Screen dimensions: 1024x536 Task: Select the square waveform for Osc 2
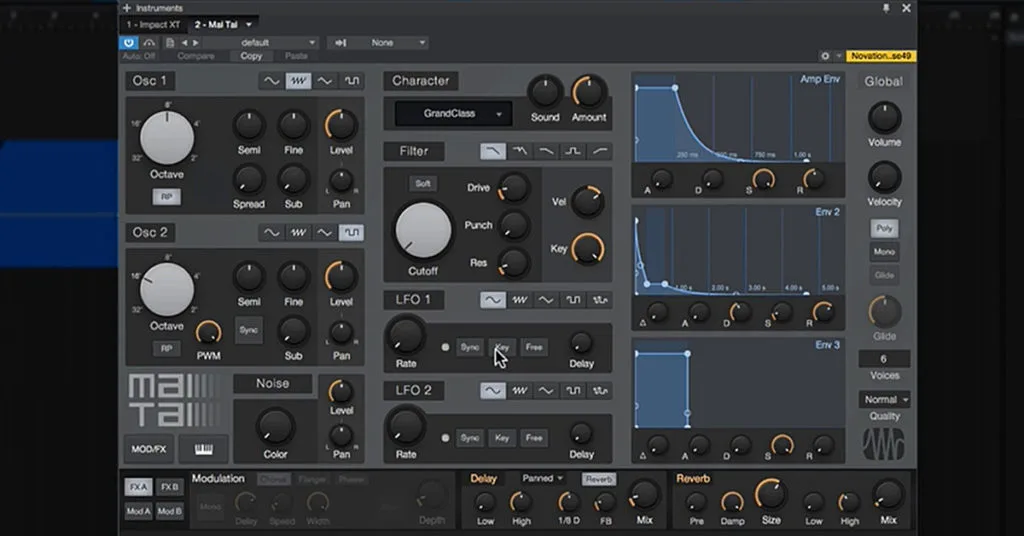point(351,232)
